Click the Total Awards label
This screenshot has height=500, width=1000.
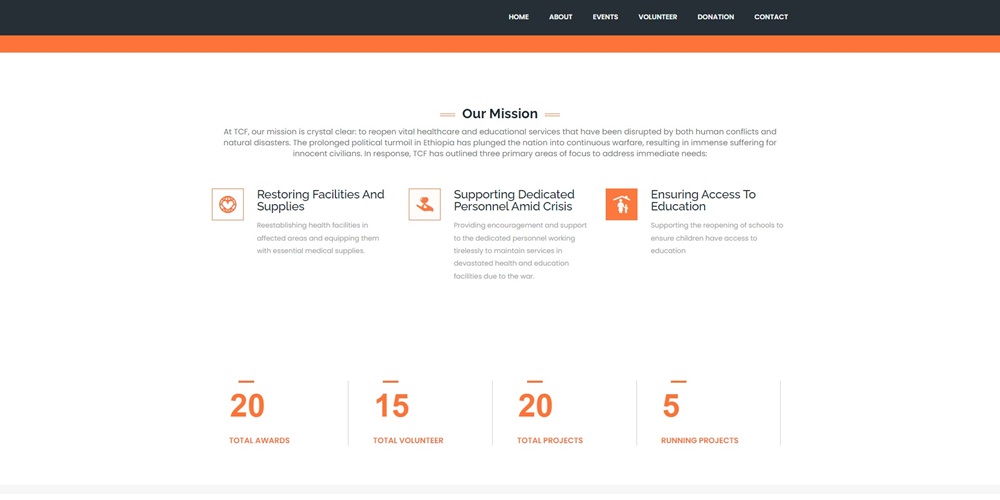(x=259, y=441)
